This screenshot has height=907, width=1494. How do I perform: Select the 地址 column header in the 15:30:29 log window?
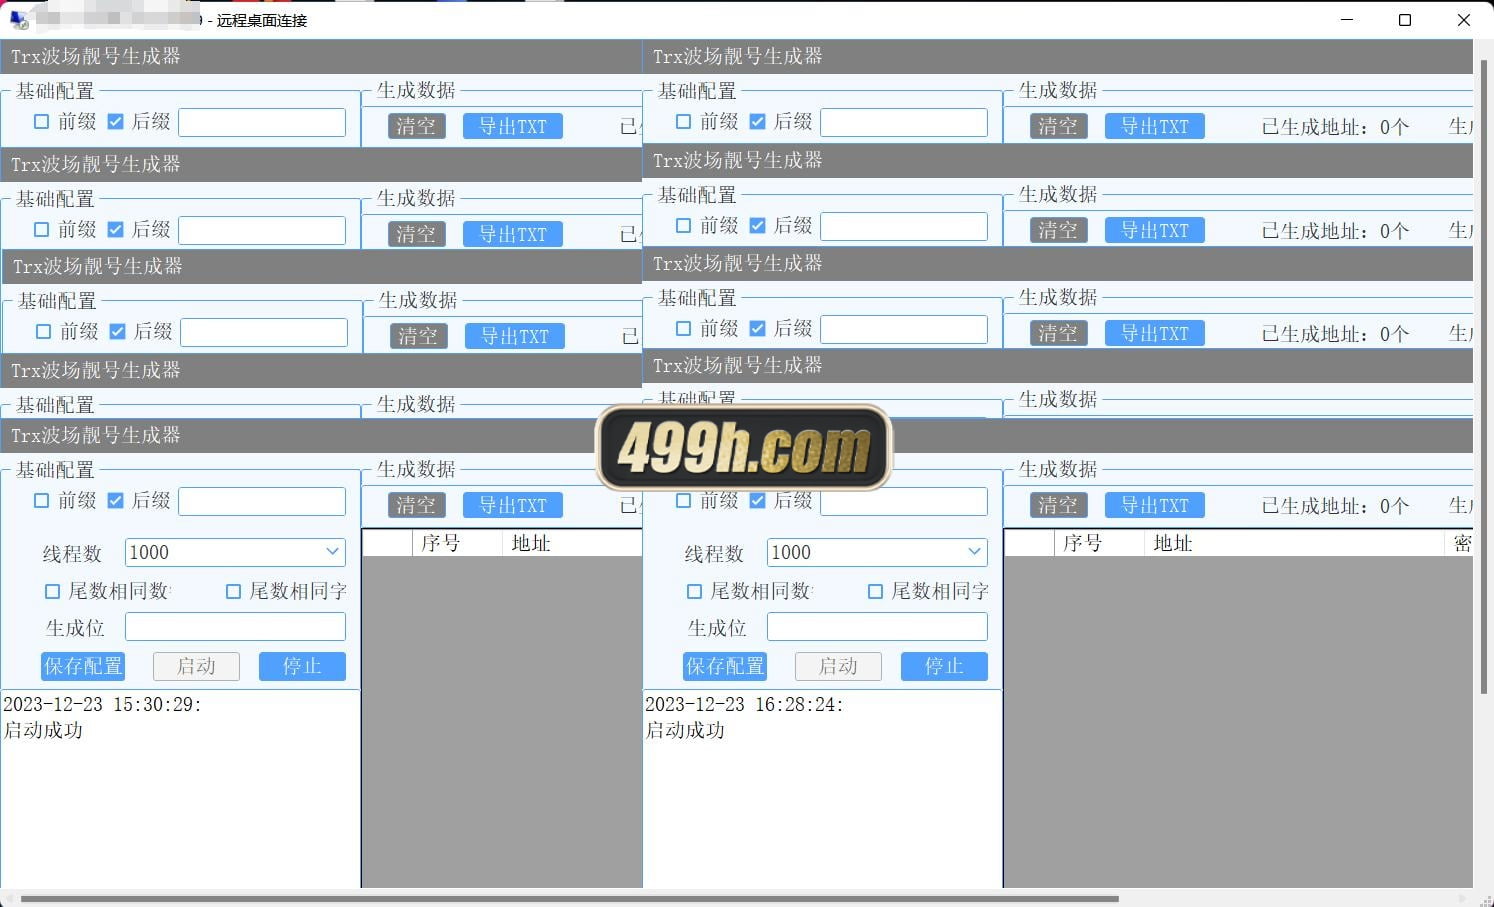coord(572,543)
